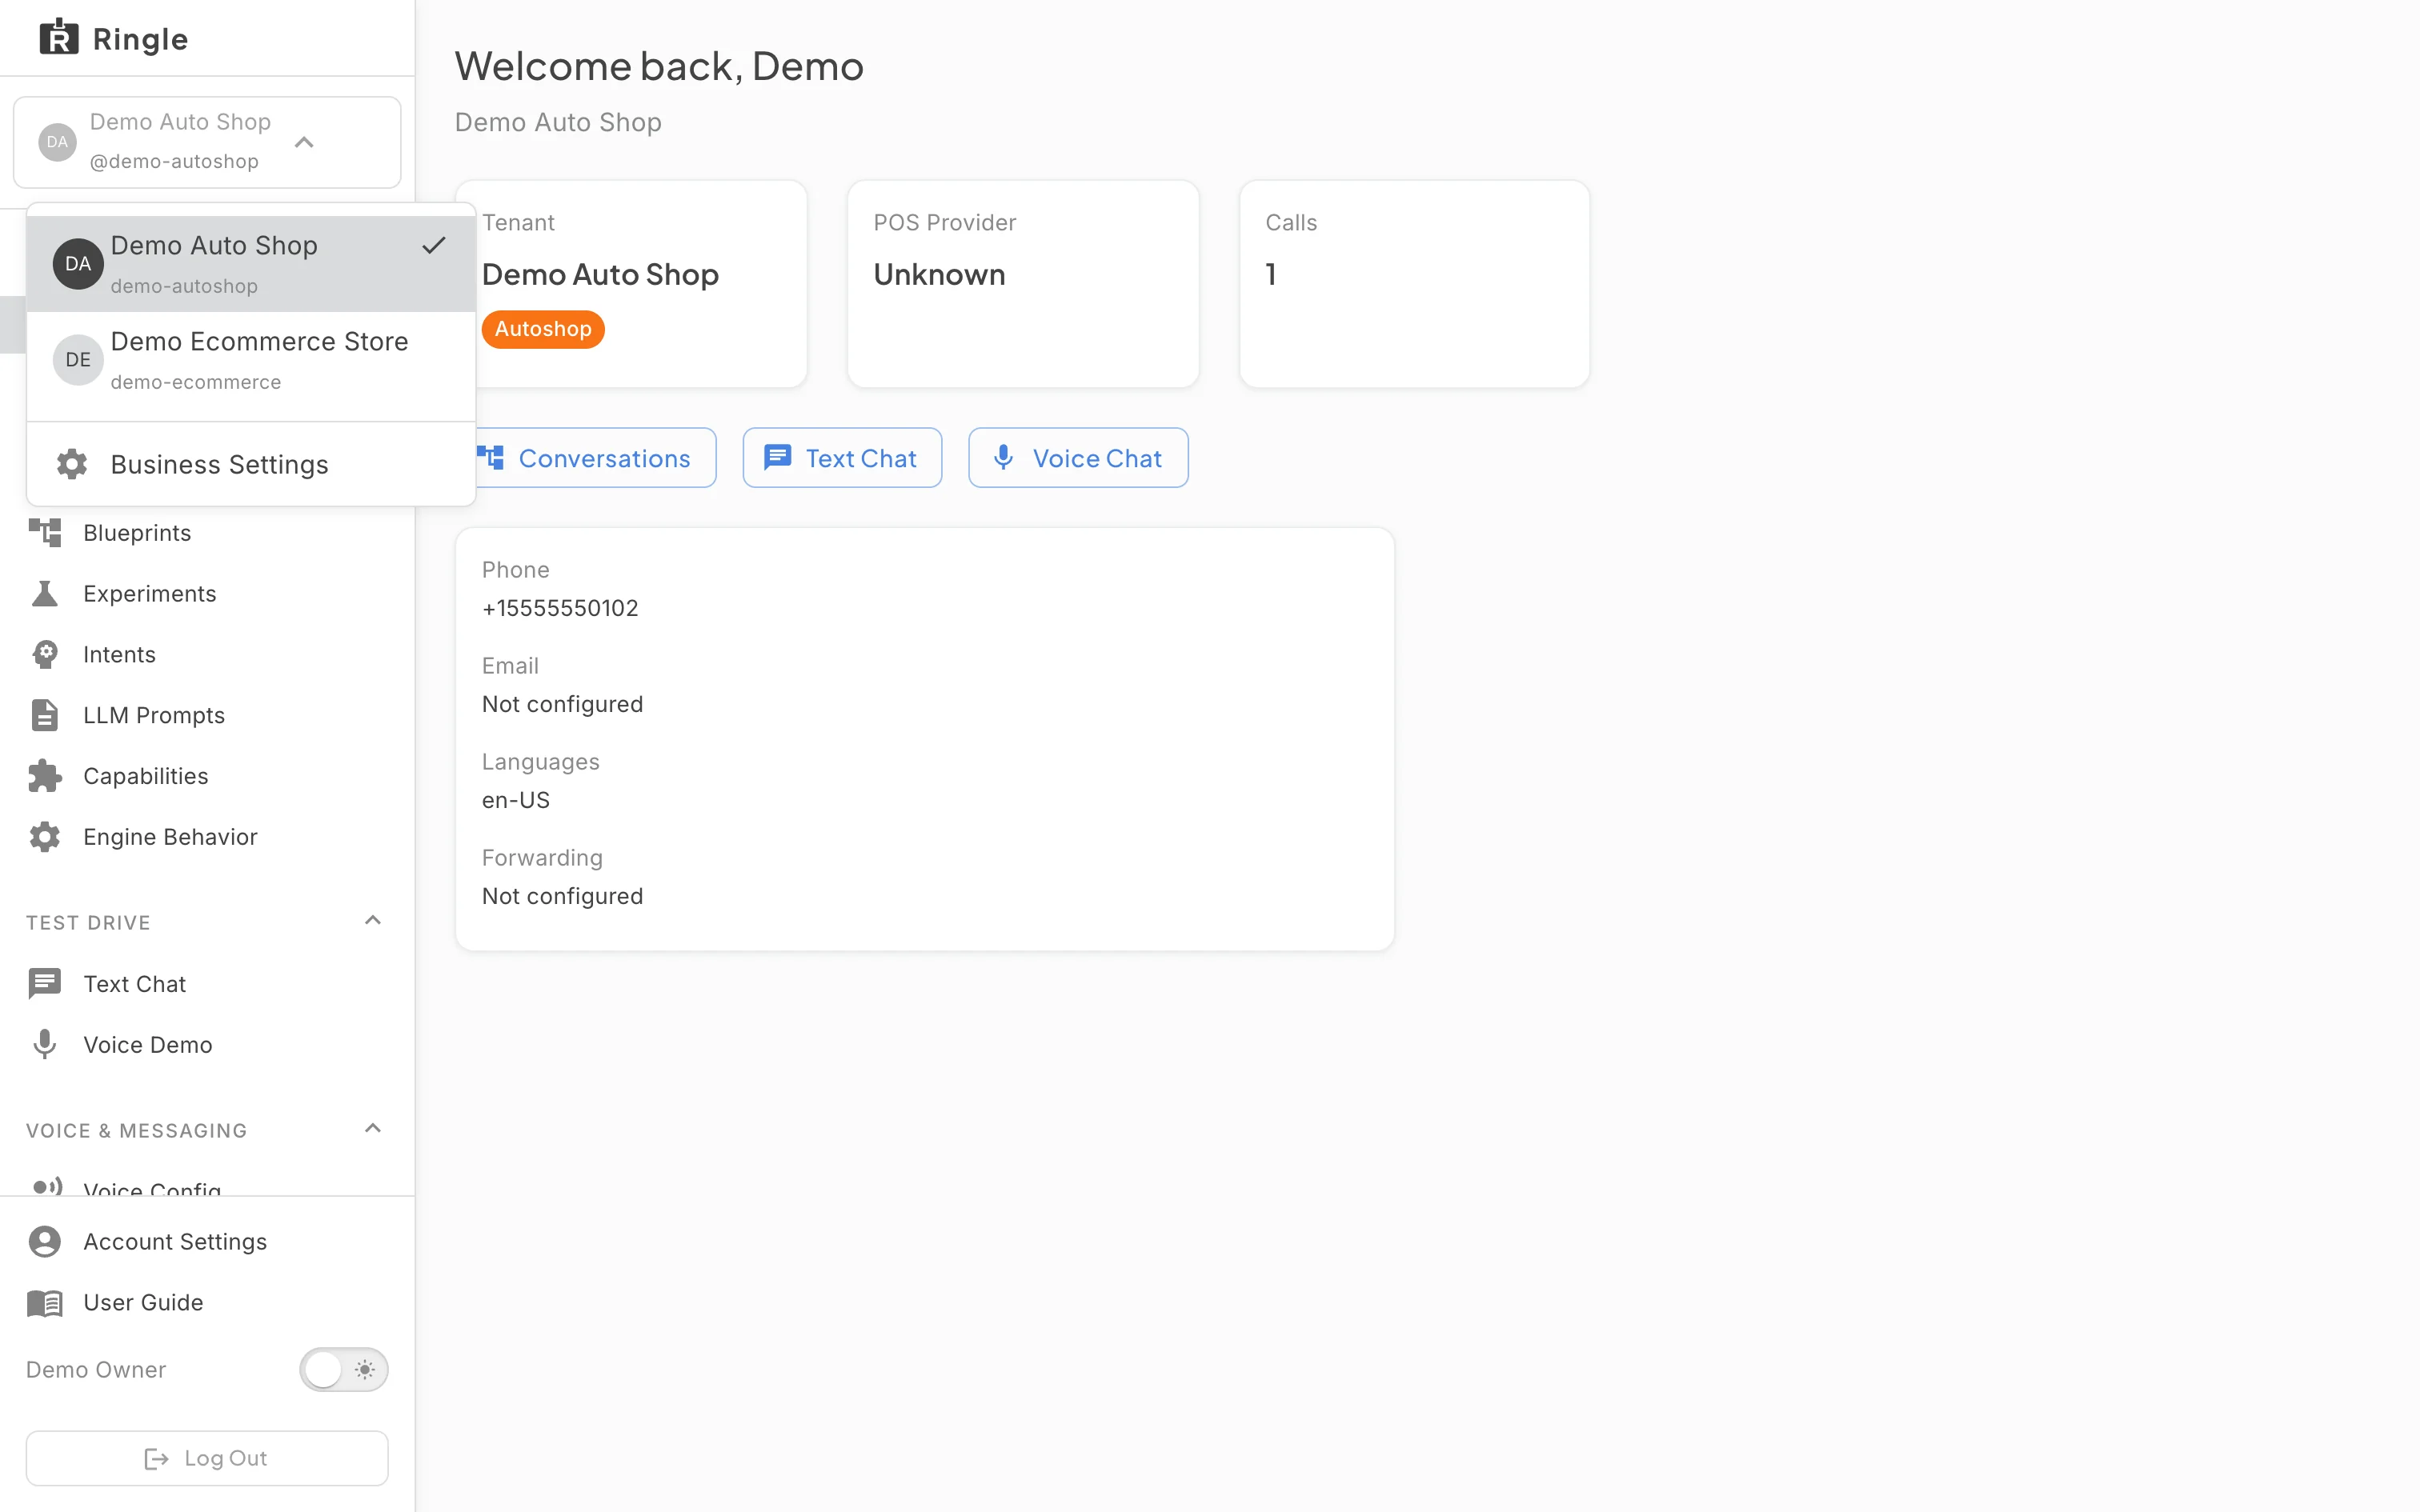
Task: Click the Forwarding Not configured value
Action: click(562, 896)
